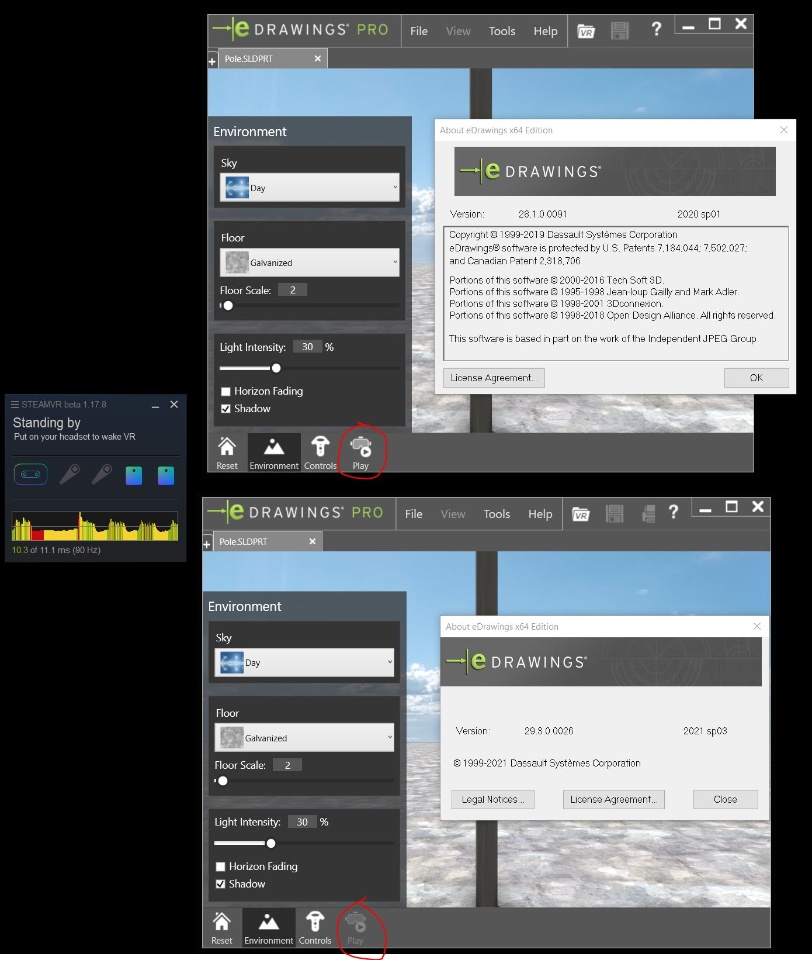Image resolution: width=812 pixels, height=960 pixels.
Task: Close Pole.SLDPRT tab in upper 2020 window
Action: click(317, 59)
